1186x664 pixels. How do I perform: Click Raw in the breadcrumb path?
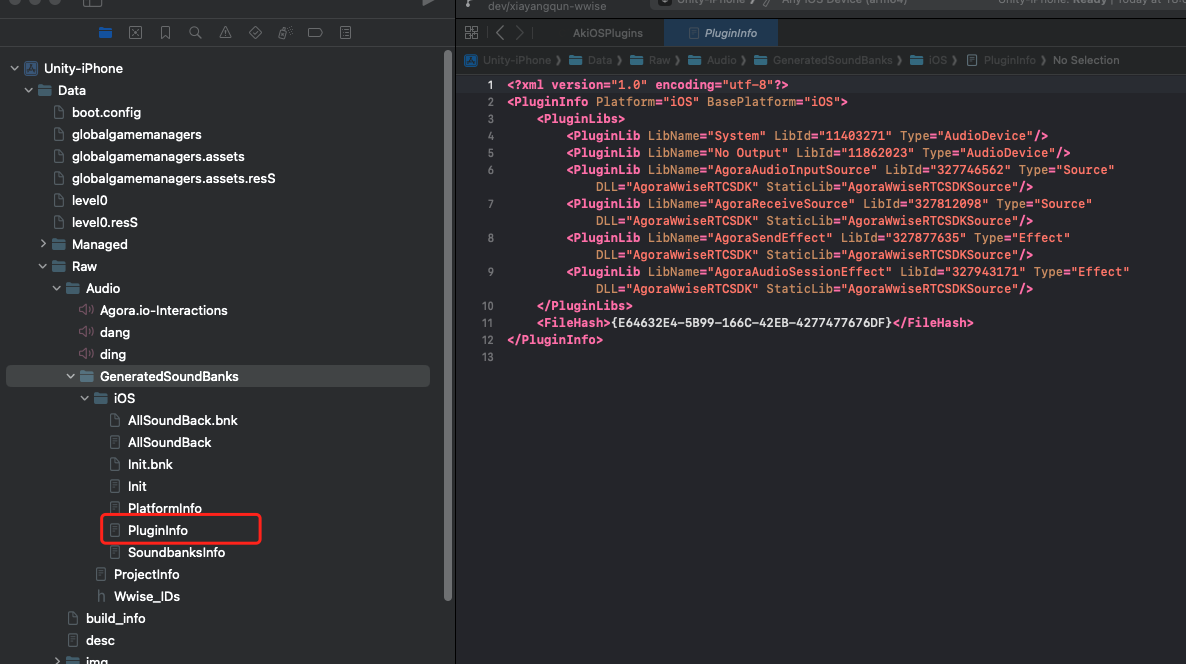[659, 61]
